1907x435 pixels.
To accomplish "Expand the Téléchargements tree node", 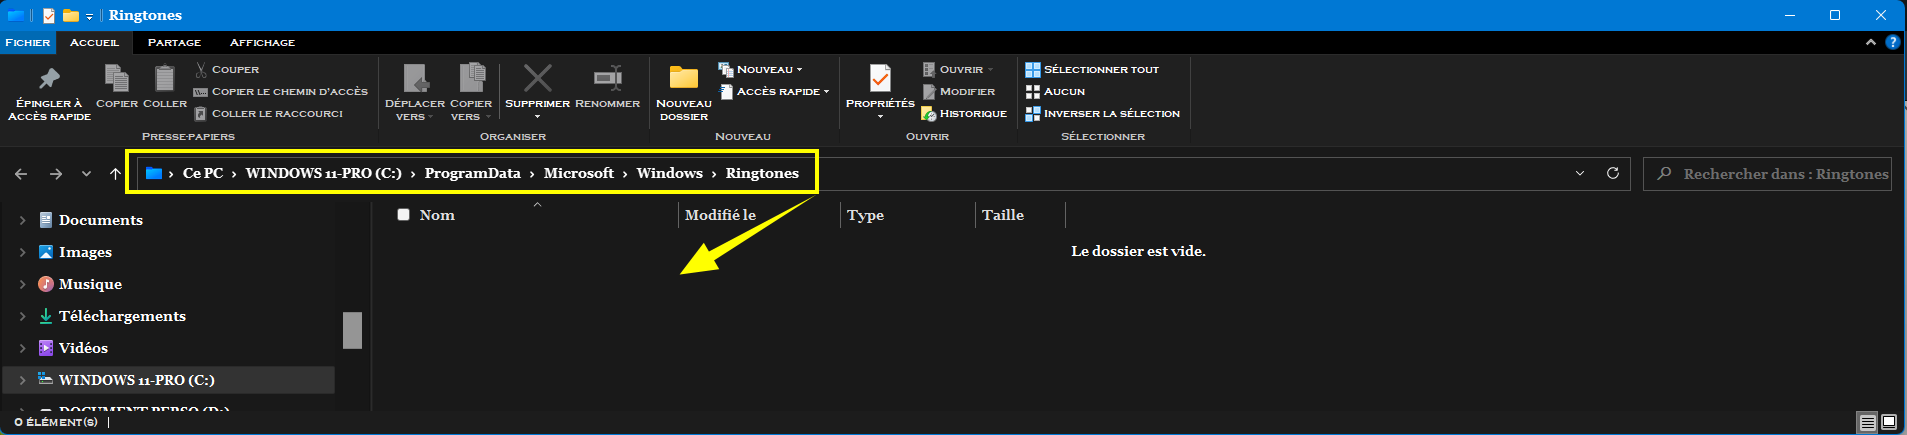I will point(22,316).
